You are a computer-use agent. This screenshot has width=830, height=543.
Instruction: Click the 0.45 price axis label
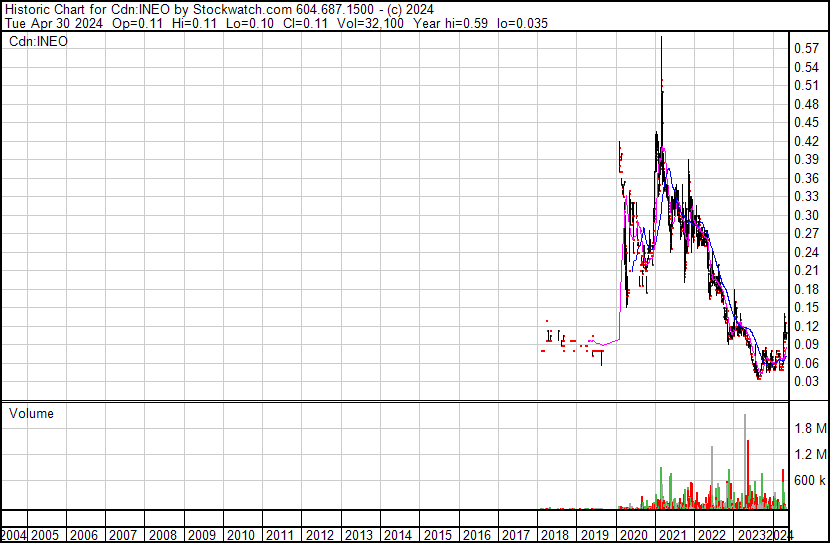point(807,122)
